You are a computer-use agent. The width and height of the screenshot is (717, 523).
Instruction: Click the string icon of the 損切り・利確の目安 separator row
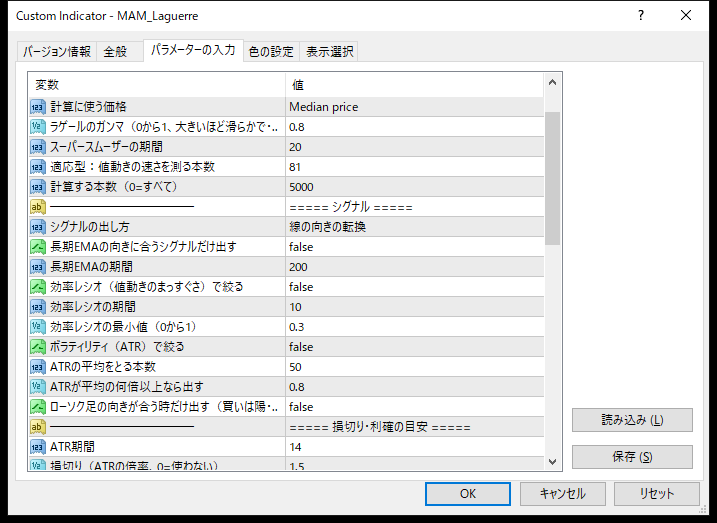click(38, 427)
